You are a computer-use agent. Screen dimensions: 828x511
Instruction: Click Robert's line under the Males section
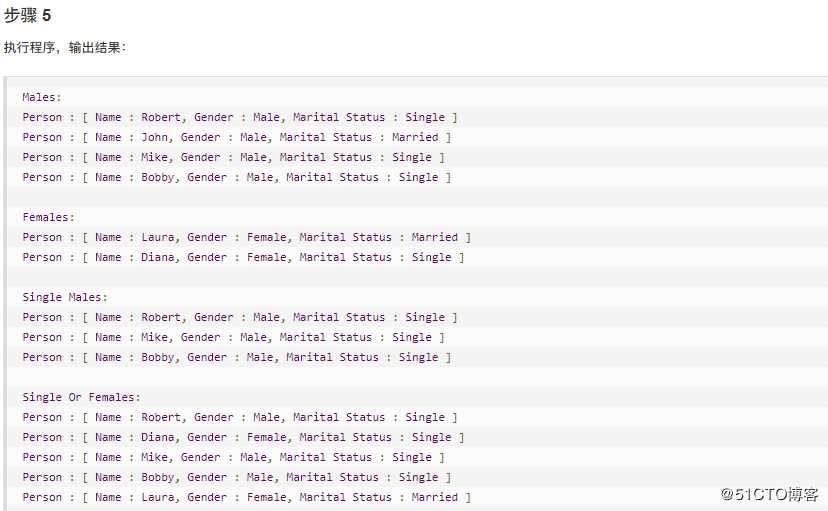[x=240, y=117]
